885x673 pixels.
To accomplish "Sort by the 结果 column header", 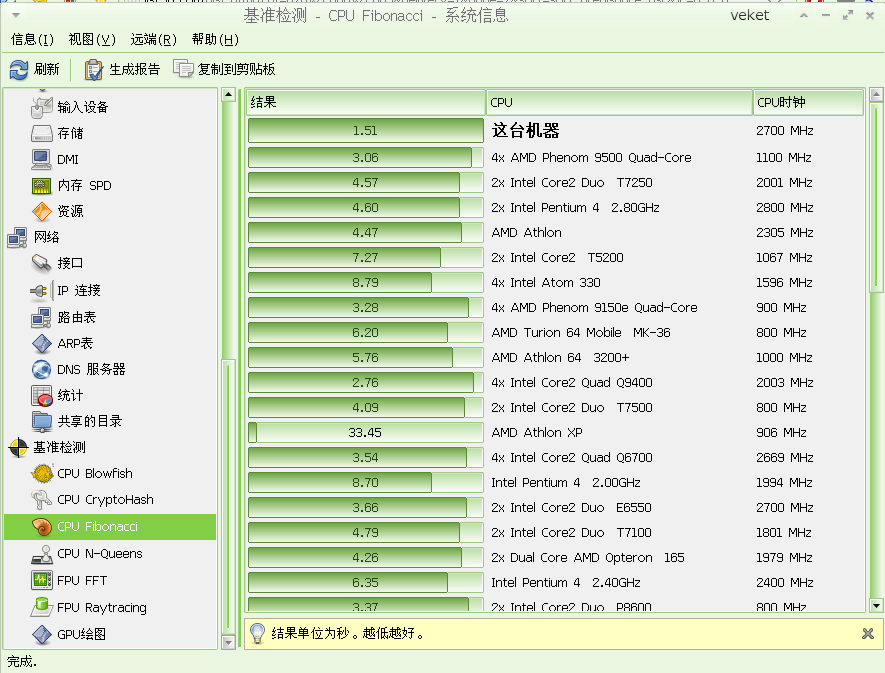I will 366,102.
